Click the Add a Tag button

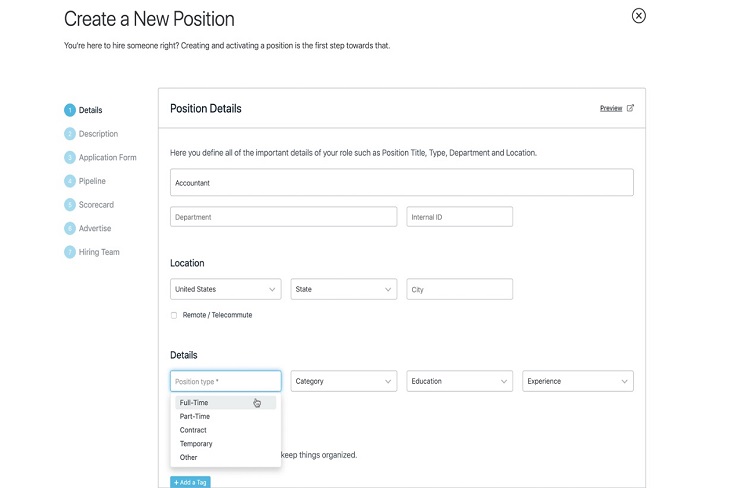[190, 482]
